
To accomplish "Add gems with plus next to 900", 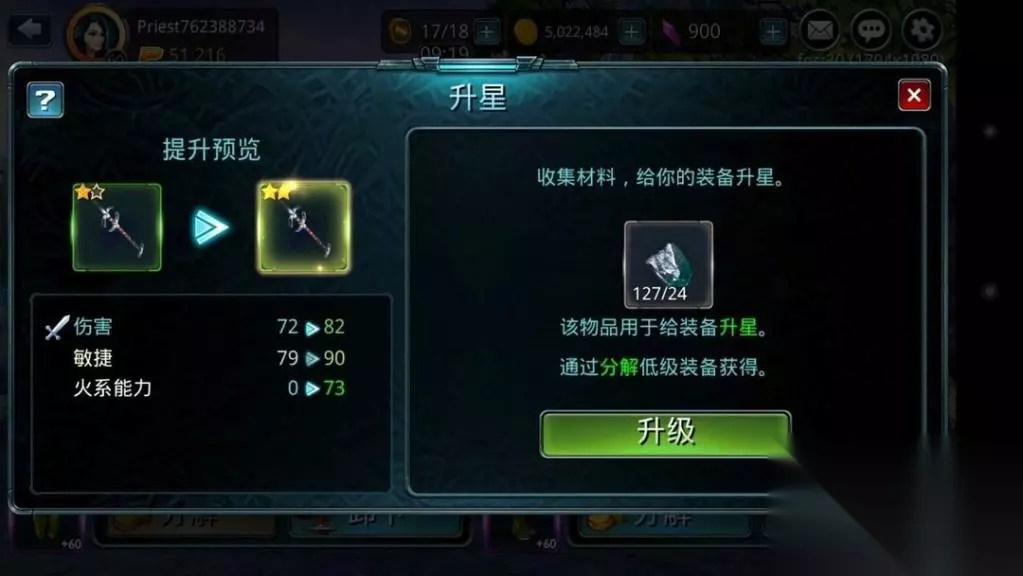I will tap(772, 31).
